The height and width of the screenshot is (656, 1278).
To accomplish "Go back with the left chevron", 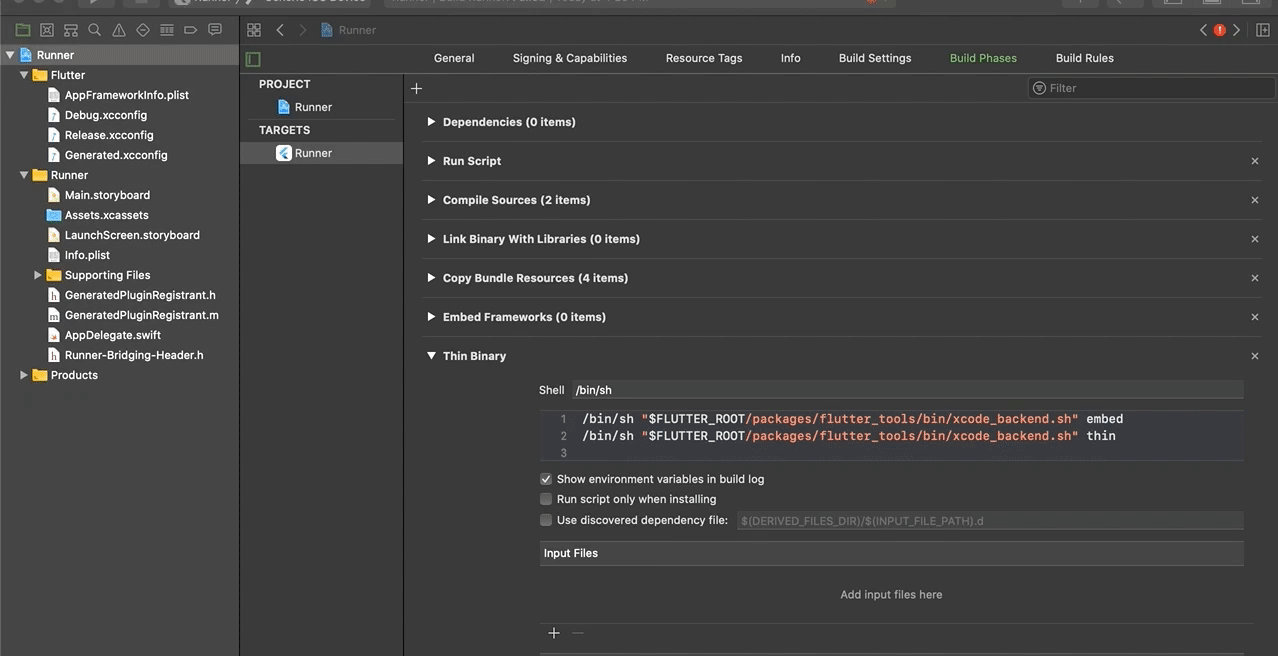I will tap(280, 30).
